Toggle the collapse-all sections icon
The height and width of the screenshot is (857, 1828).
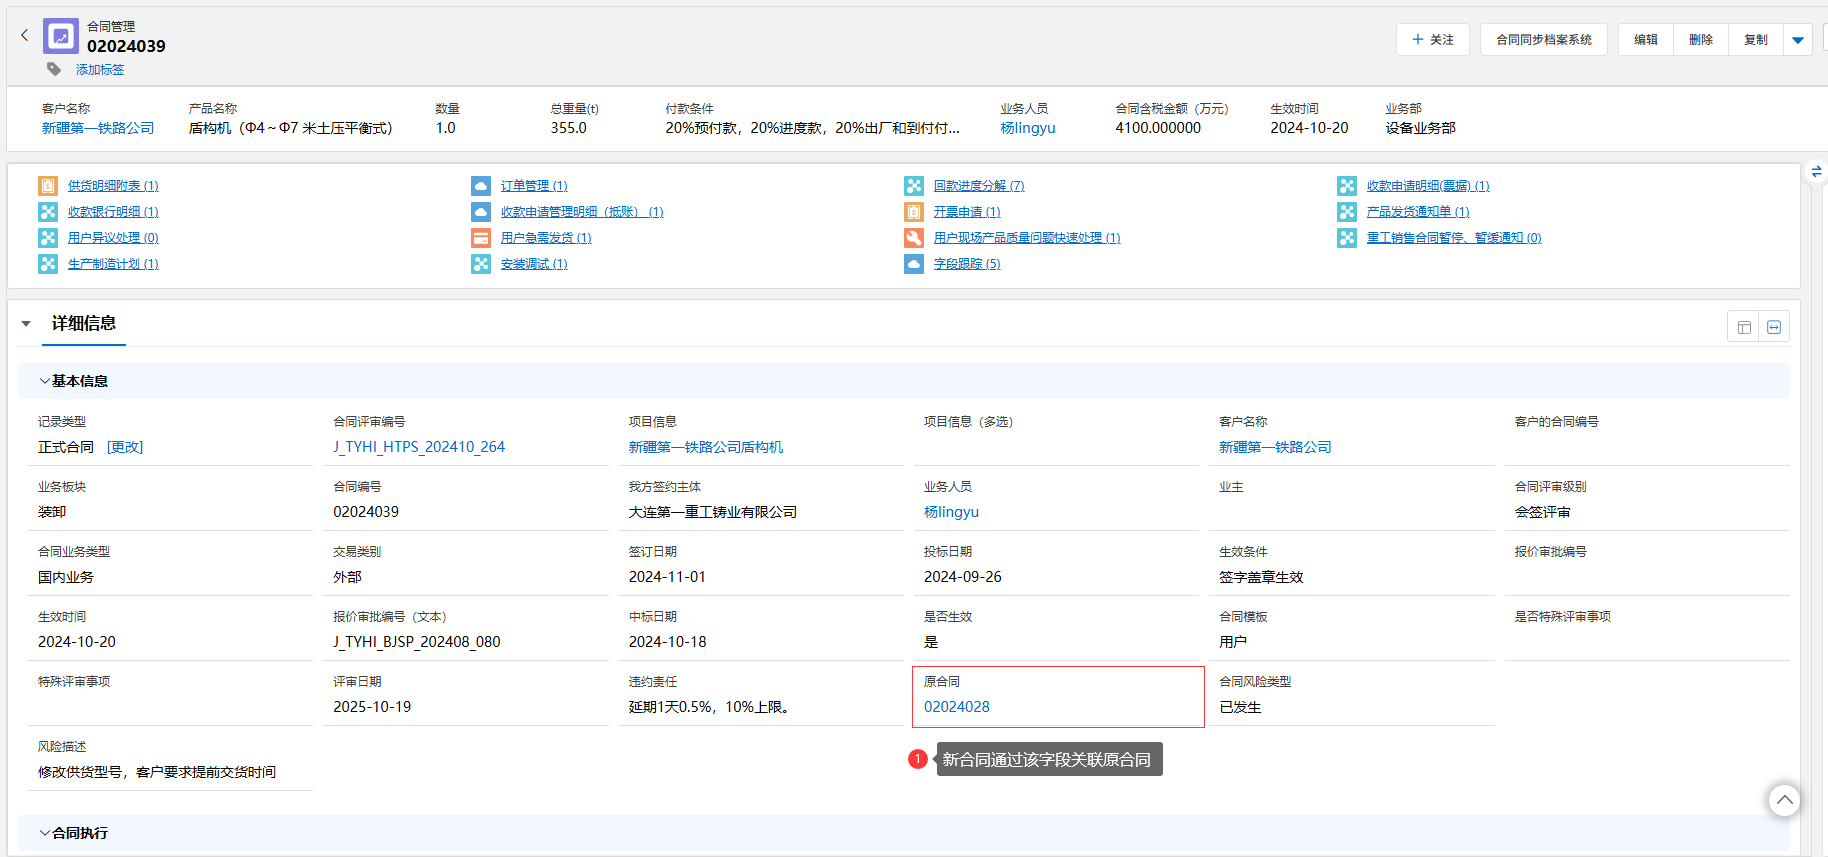tap(1774, 327)
